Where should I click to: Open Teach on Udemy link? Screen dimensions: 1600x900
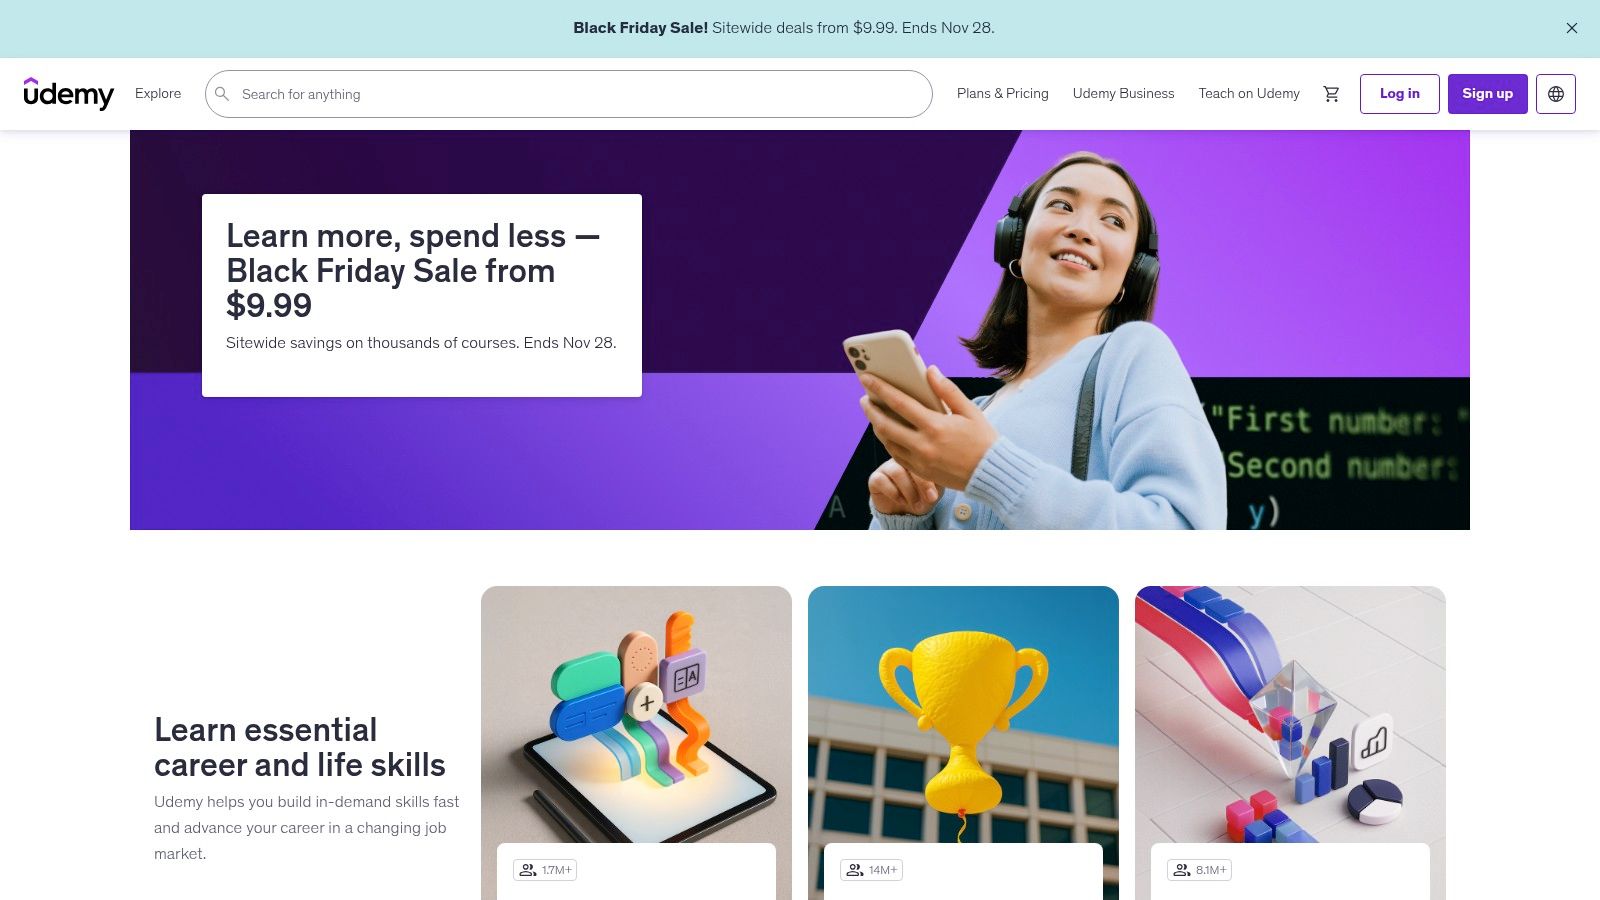(1249, 94)
